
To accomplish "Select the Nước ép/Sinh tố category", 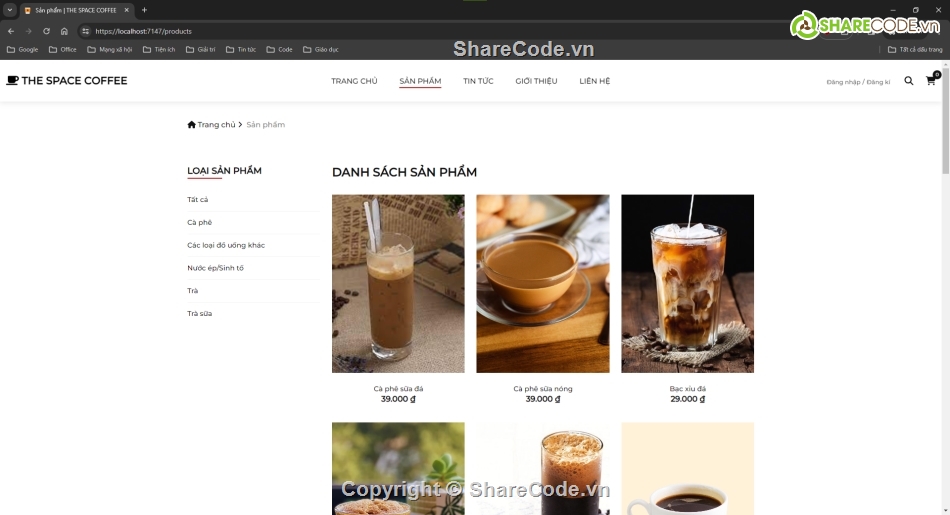I will tap(215, 268).
